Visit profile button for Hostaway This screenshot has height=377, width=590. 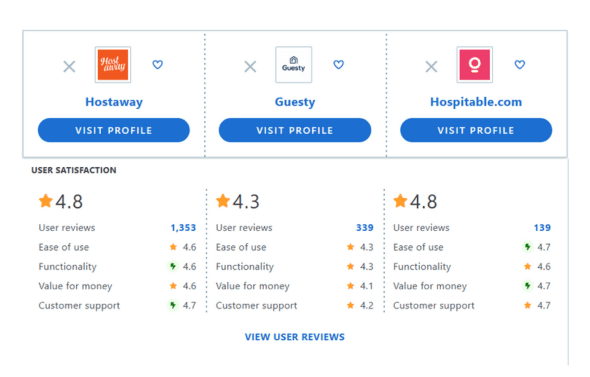(114, 130)
